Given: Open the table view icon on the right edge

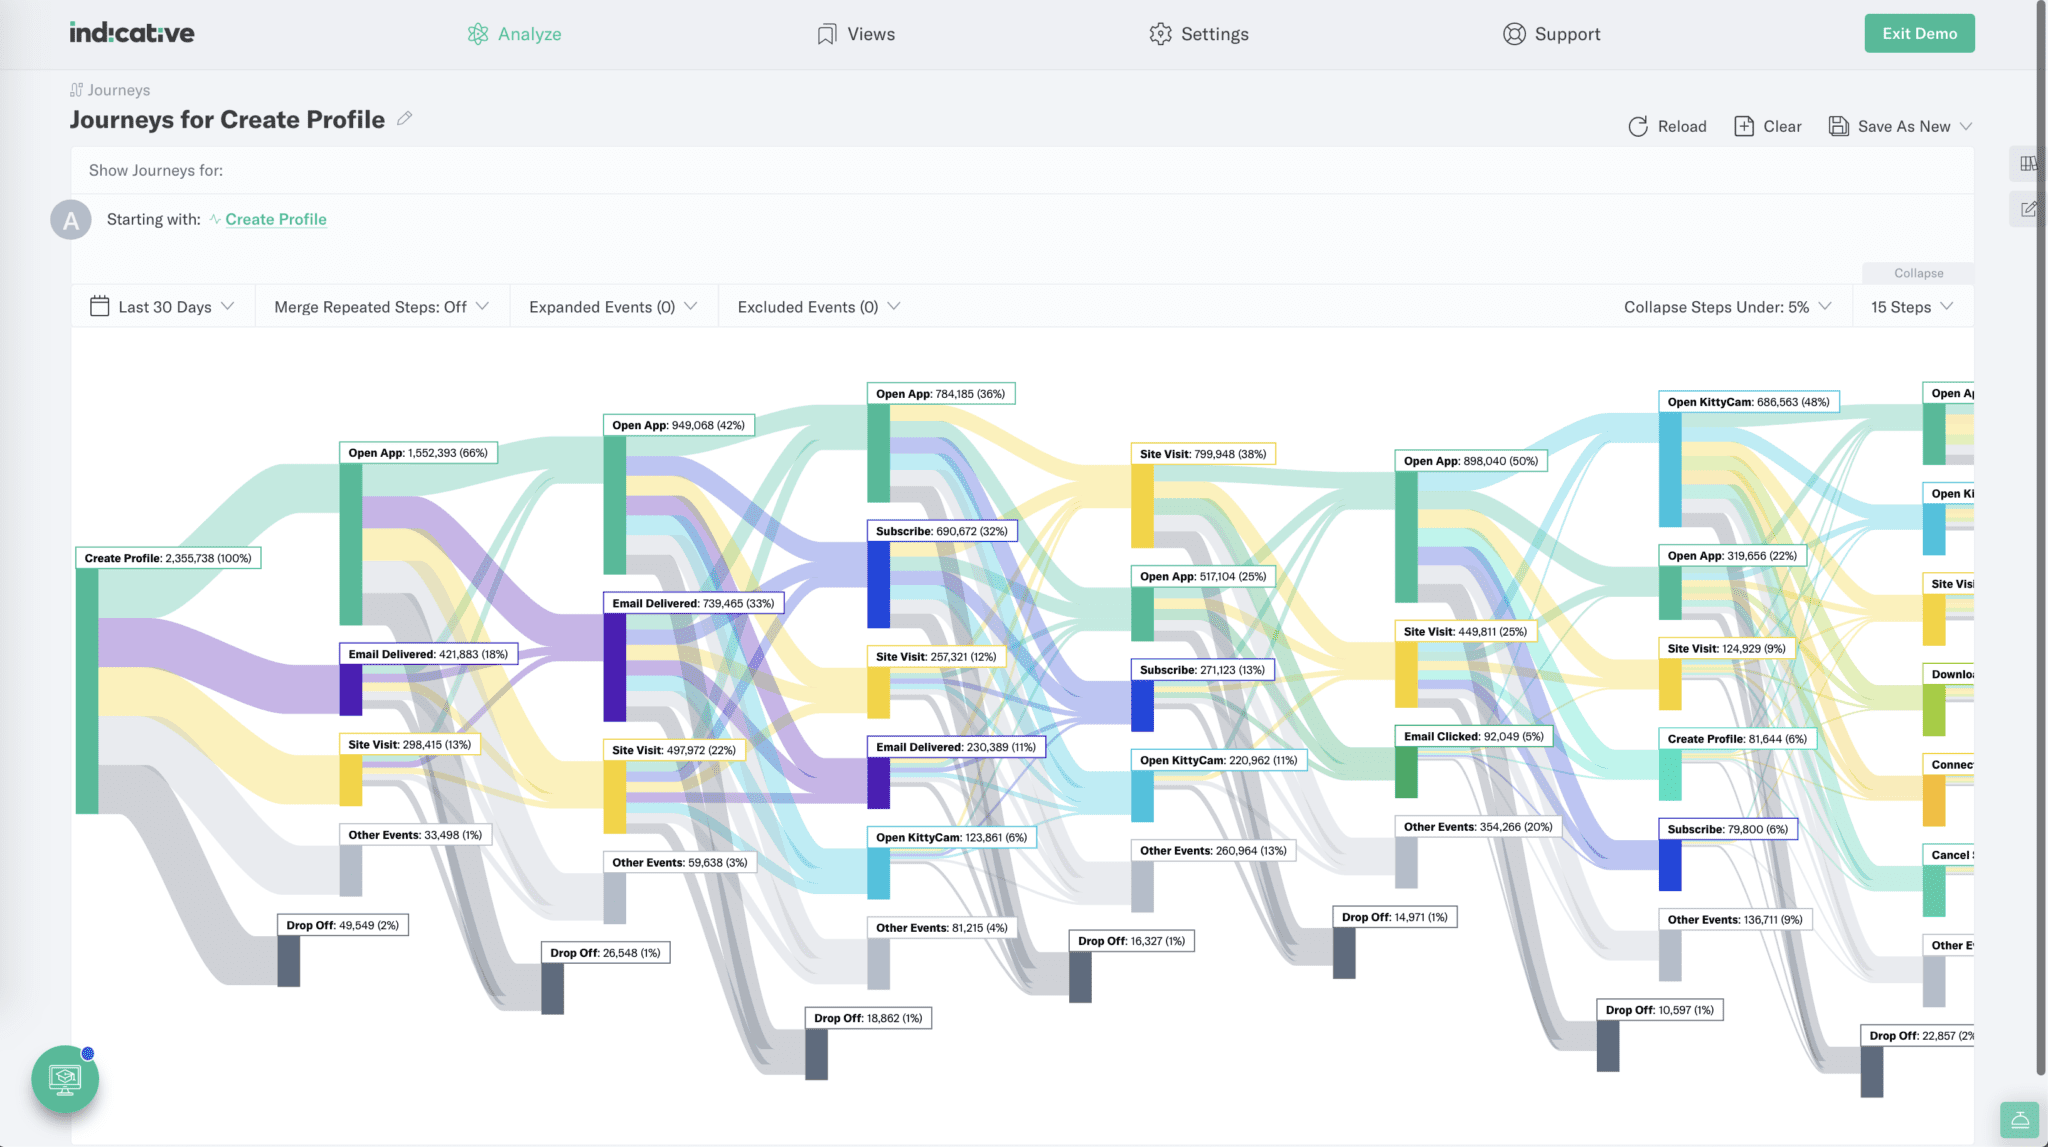Looking at the screenshot, I should (2030, 163).
